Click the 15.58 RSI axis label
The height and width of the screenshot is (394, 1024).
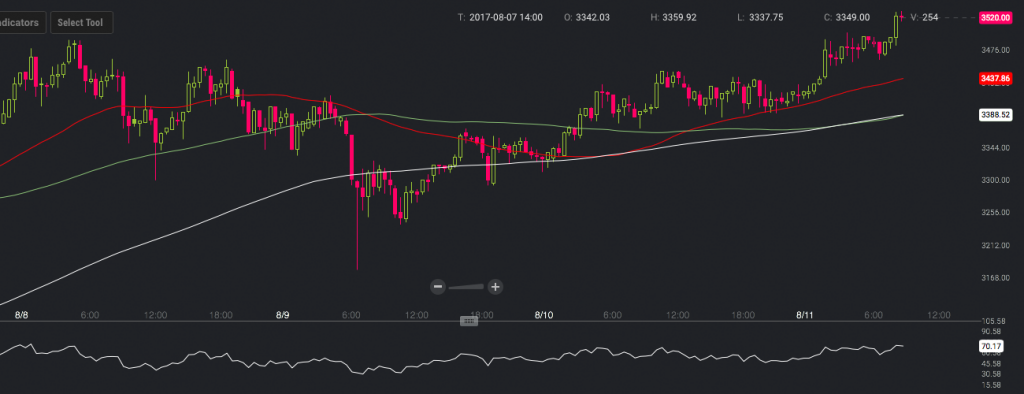[991, 384]
